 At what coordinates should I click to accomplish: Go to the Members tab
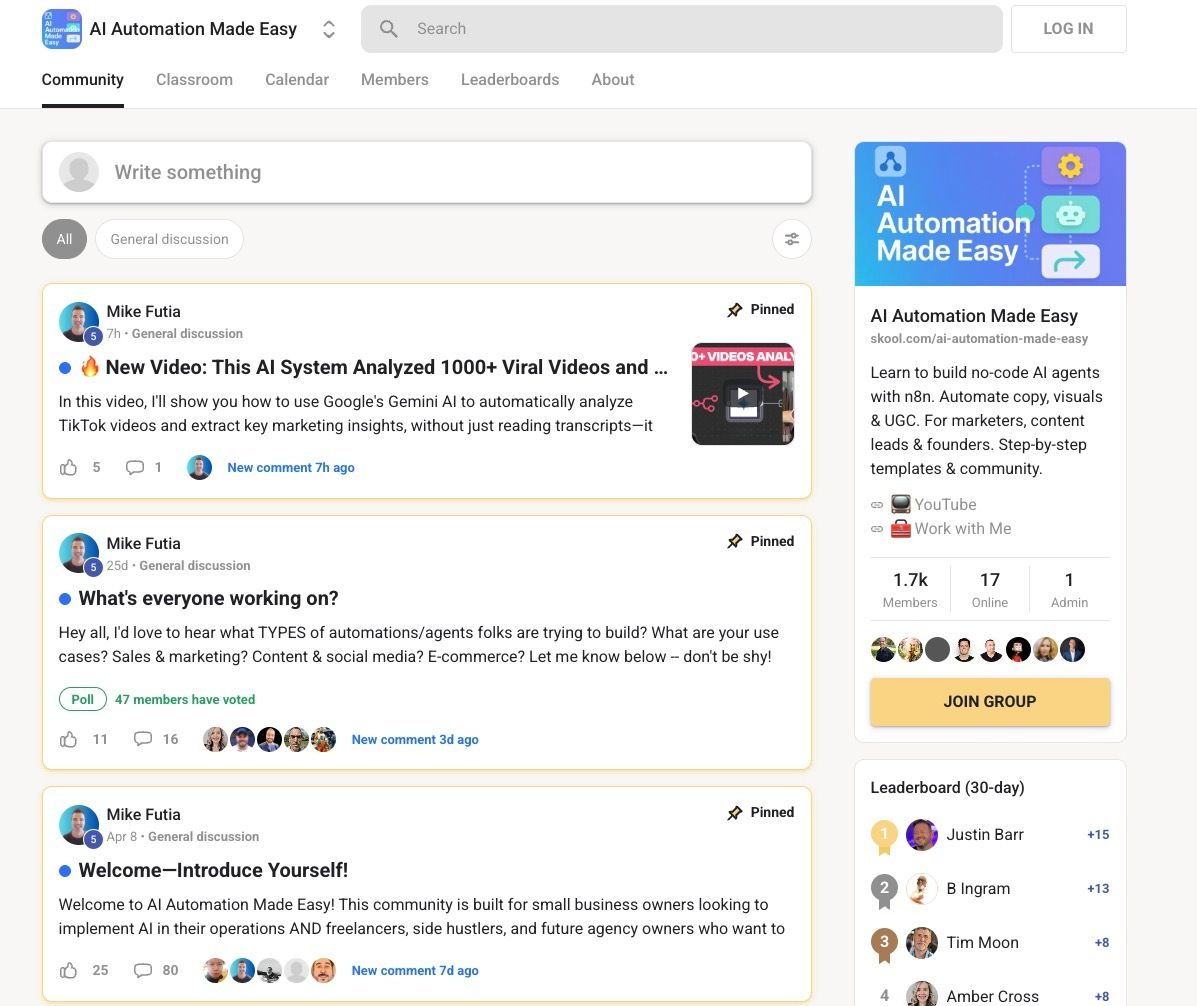coord(395,79)
